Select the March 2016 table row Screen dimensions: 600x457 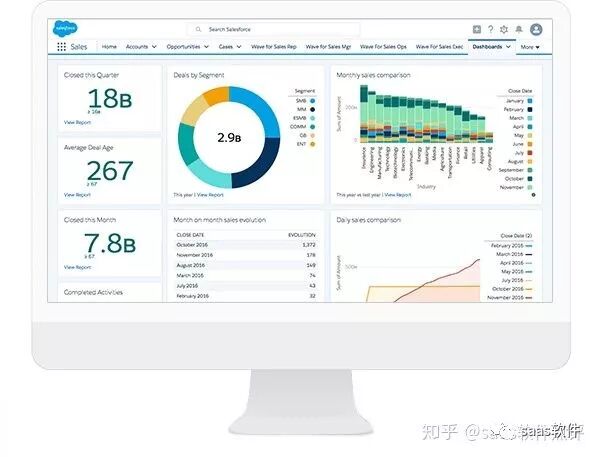click(246, 276)
